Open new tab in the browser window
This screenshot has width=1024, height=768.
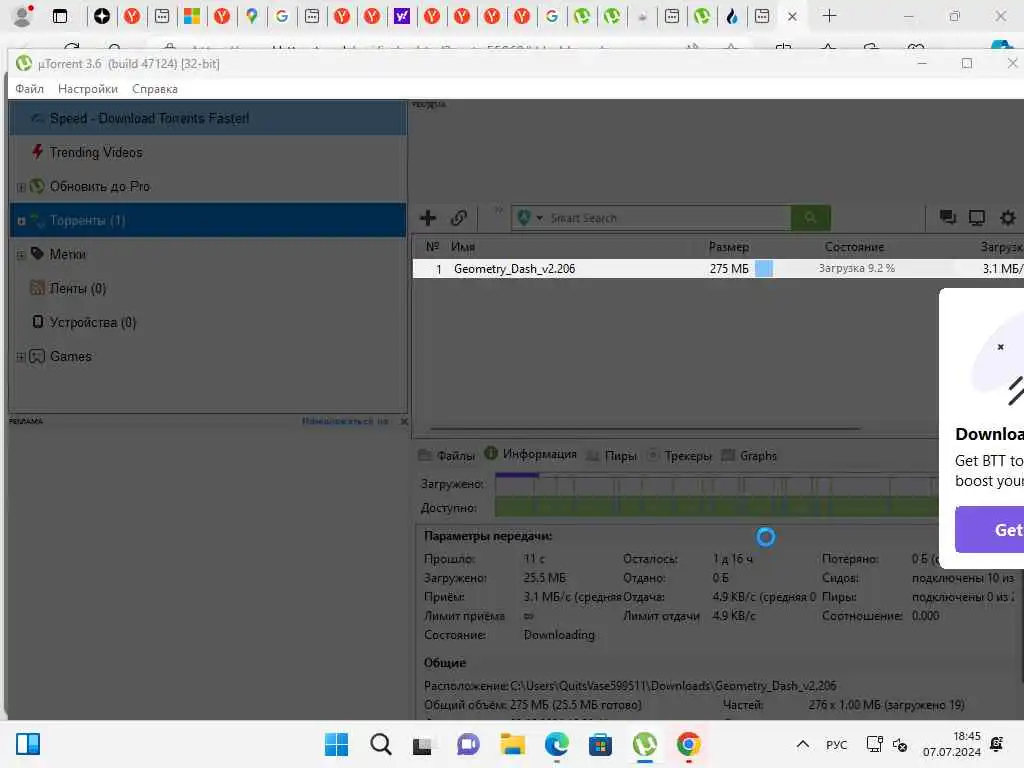pos(829,16)
